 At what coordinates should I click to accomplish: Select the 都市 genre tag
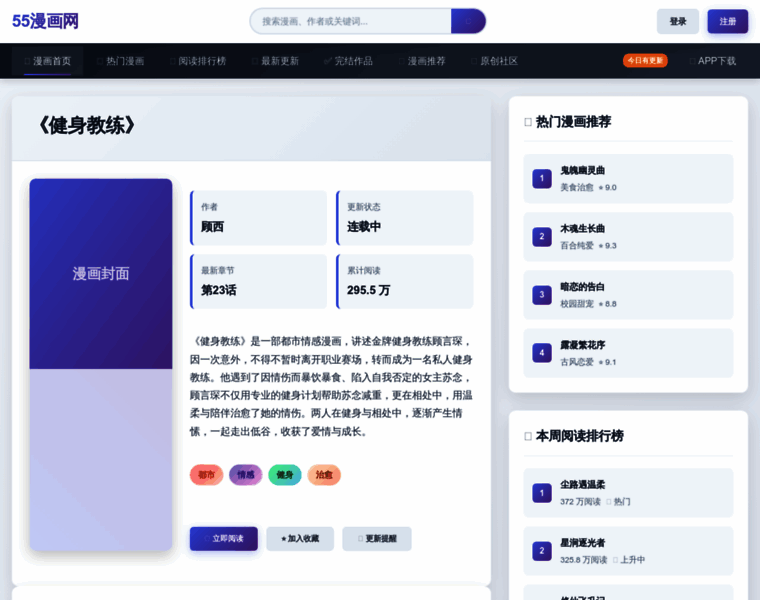(x=206, y=475)
